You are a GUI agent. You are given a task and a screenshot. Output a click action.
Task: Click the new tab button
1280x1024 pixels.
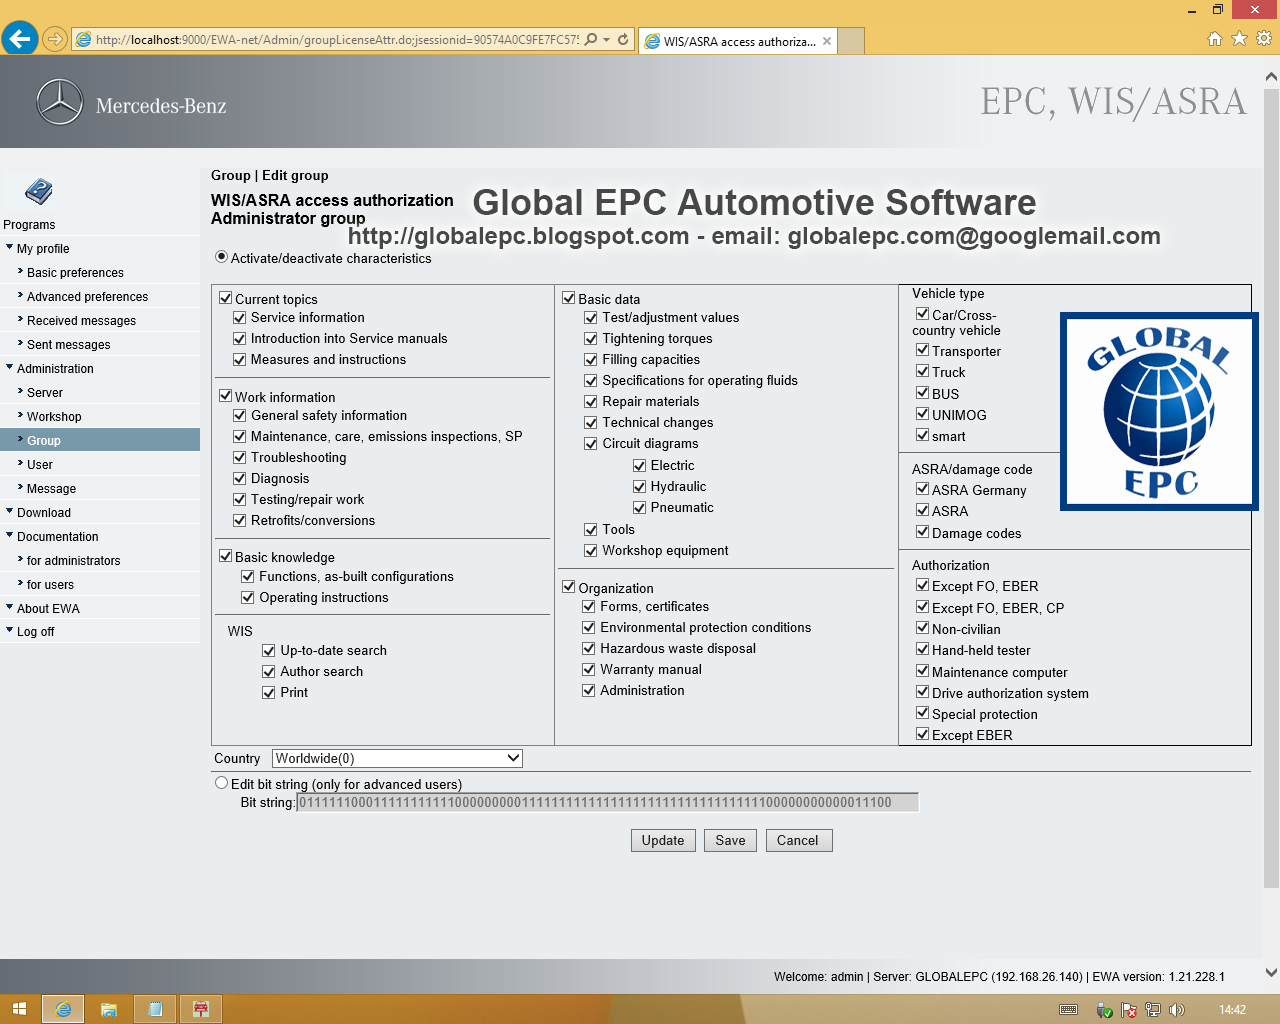coord(851,41)
